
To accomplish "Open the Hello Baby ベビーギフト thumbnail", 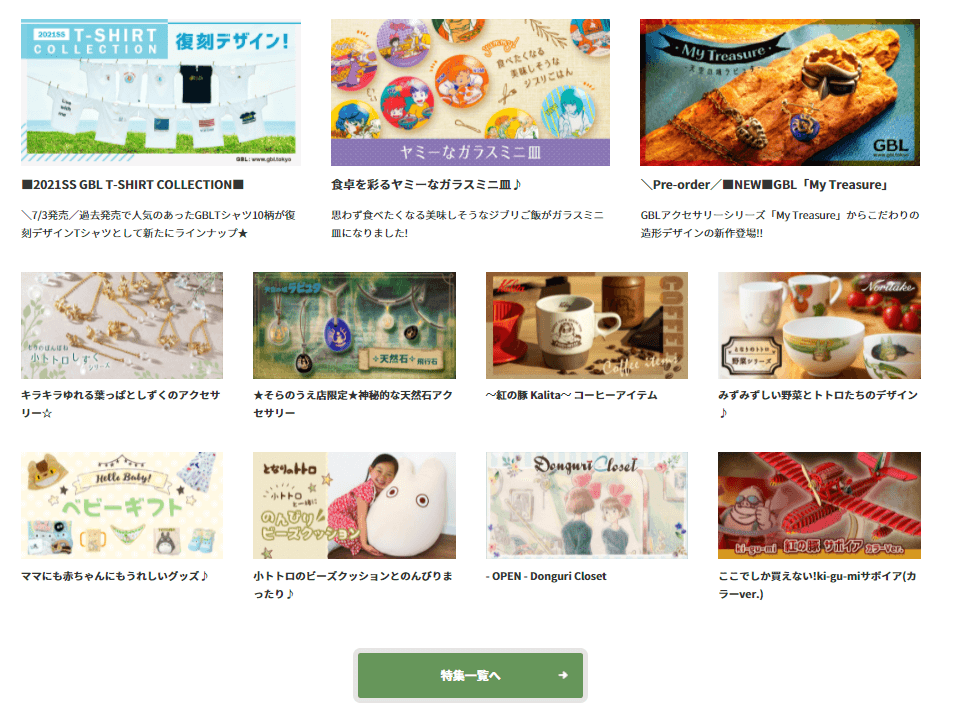I will pyautogui.click(x=122, y=505).
